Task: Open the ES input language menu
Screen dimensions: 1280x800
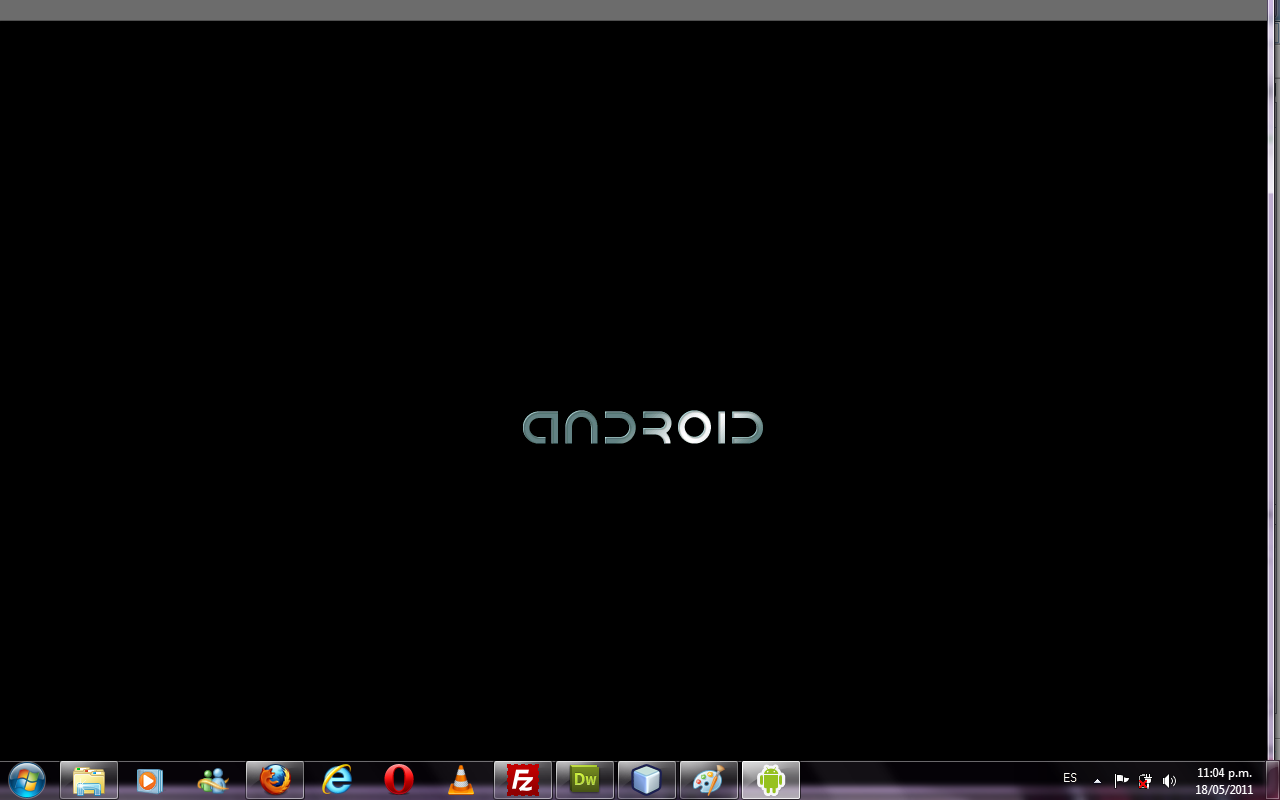Action: 1070,778
